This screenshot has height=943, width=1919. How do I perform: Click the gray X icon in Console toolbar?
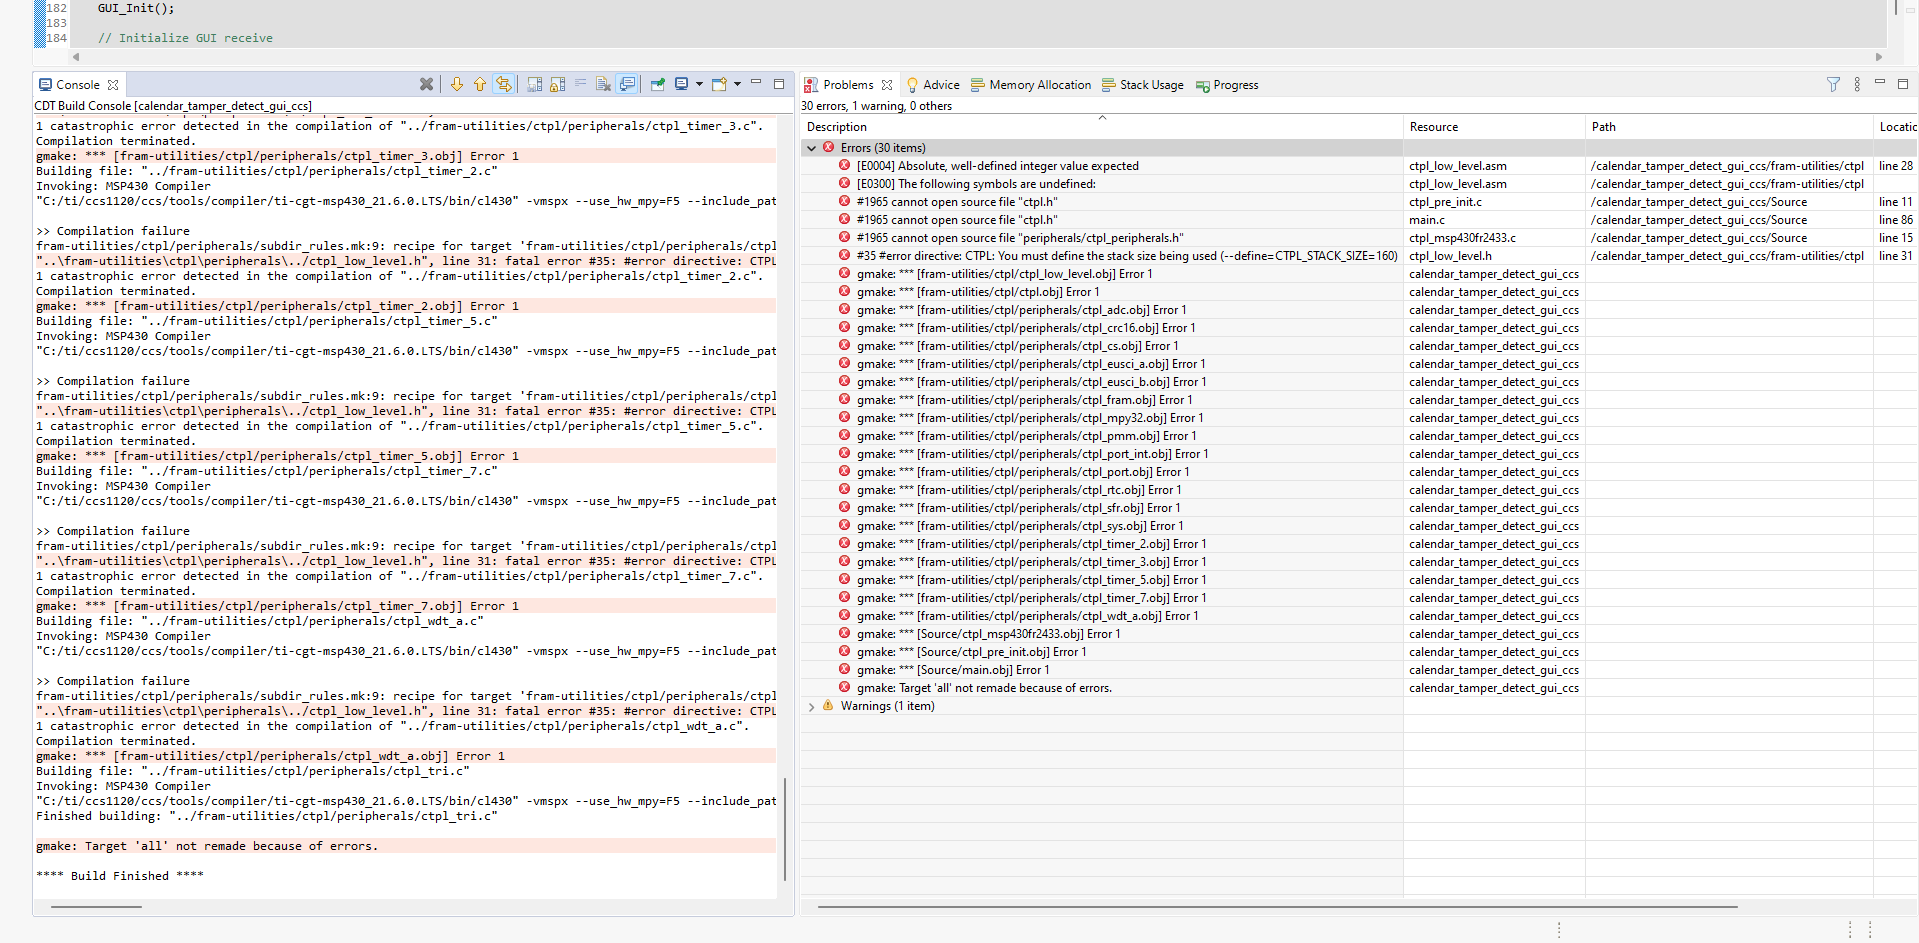tap(426, 85)
